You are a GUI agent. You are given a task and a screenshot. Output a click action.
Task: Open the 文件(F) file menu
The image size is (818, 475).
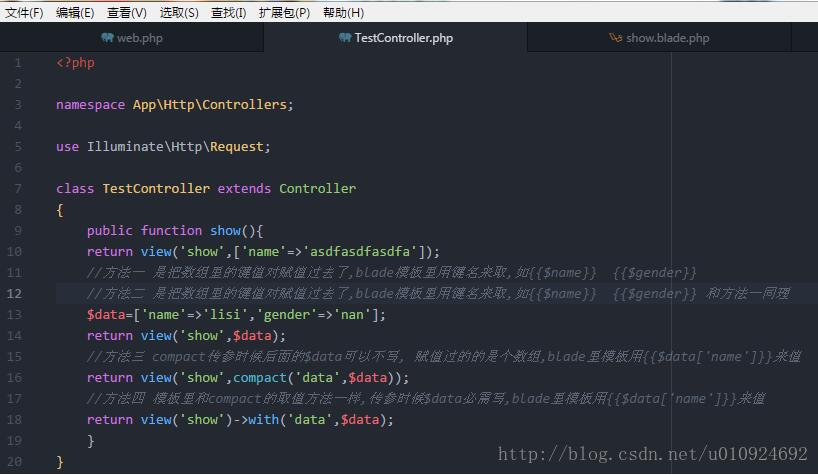(24, 12)
